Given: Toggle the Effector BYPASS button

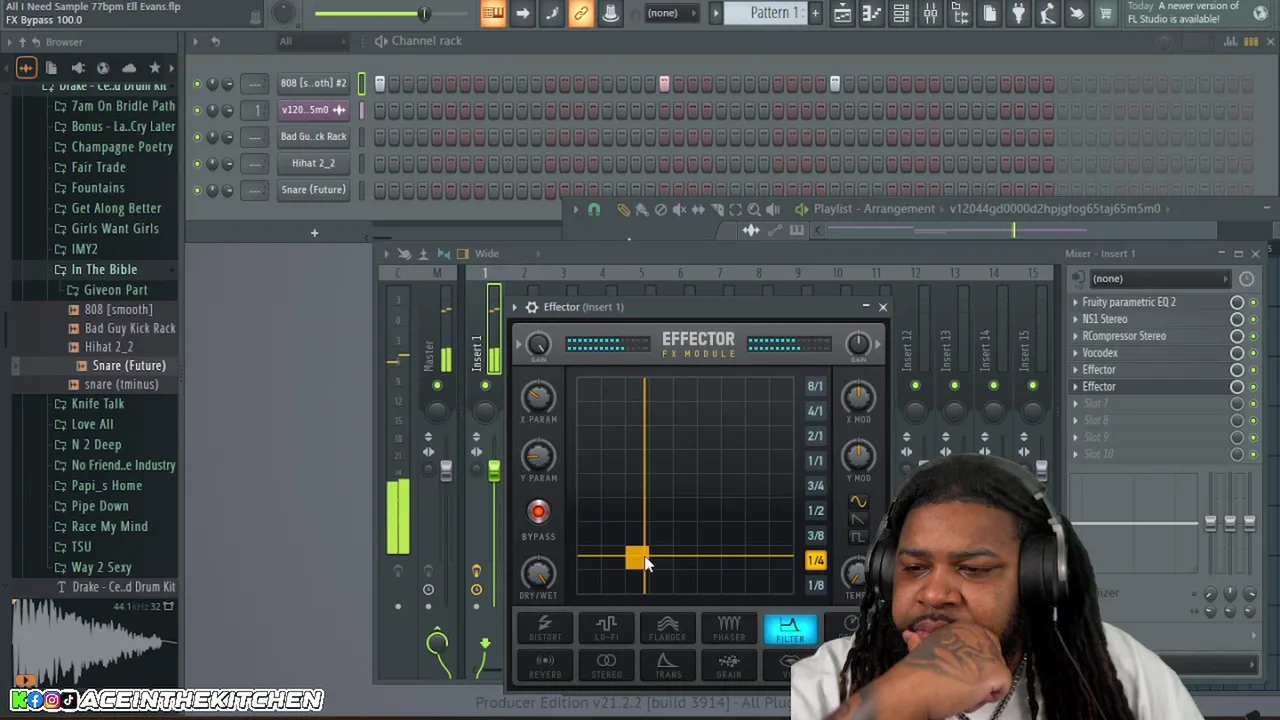Looking at the screenshot, I should coord(538,512).
